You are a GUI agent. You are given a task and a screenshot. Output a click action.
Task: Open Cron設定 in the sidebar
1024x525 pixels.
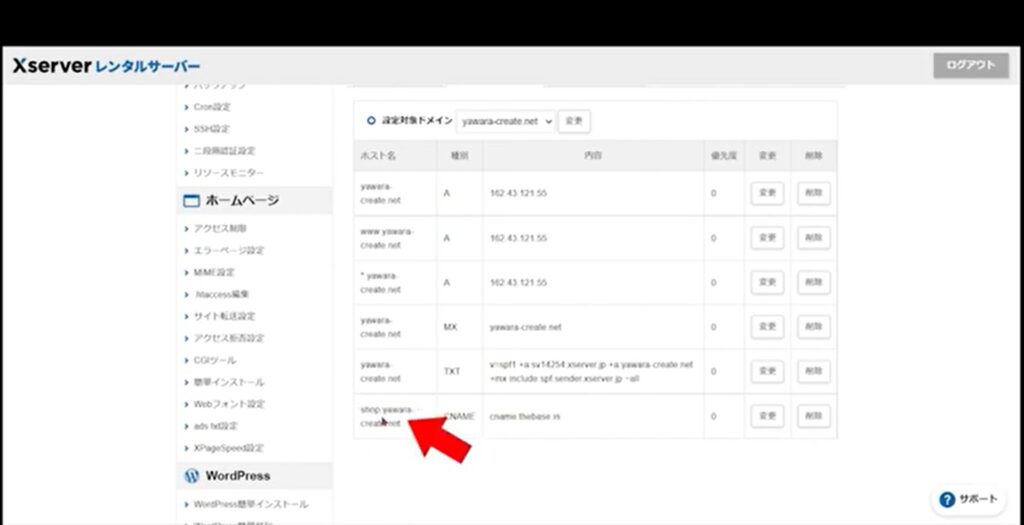click(212, 107)
